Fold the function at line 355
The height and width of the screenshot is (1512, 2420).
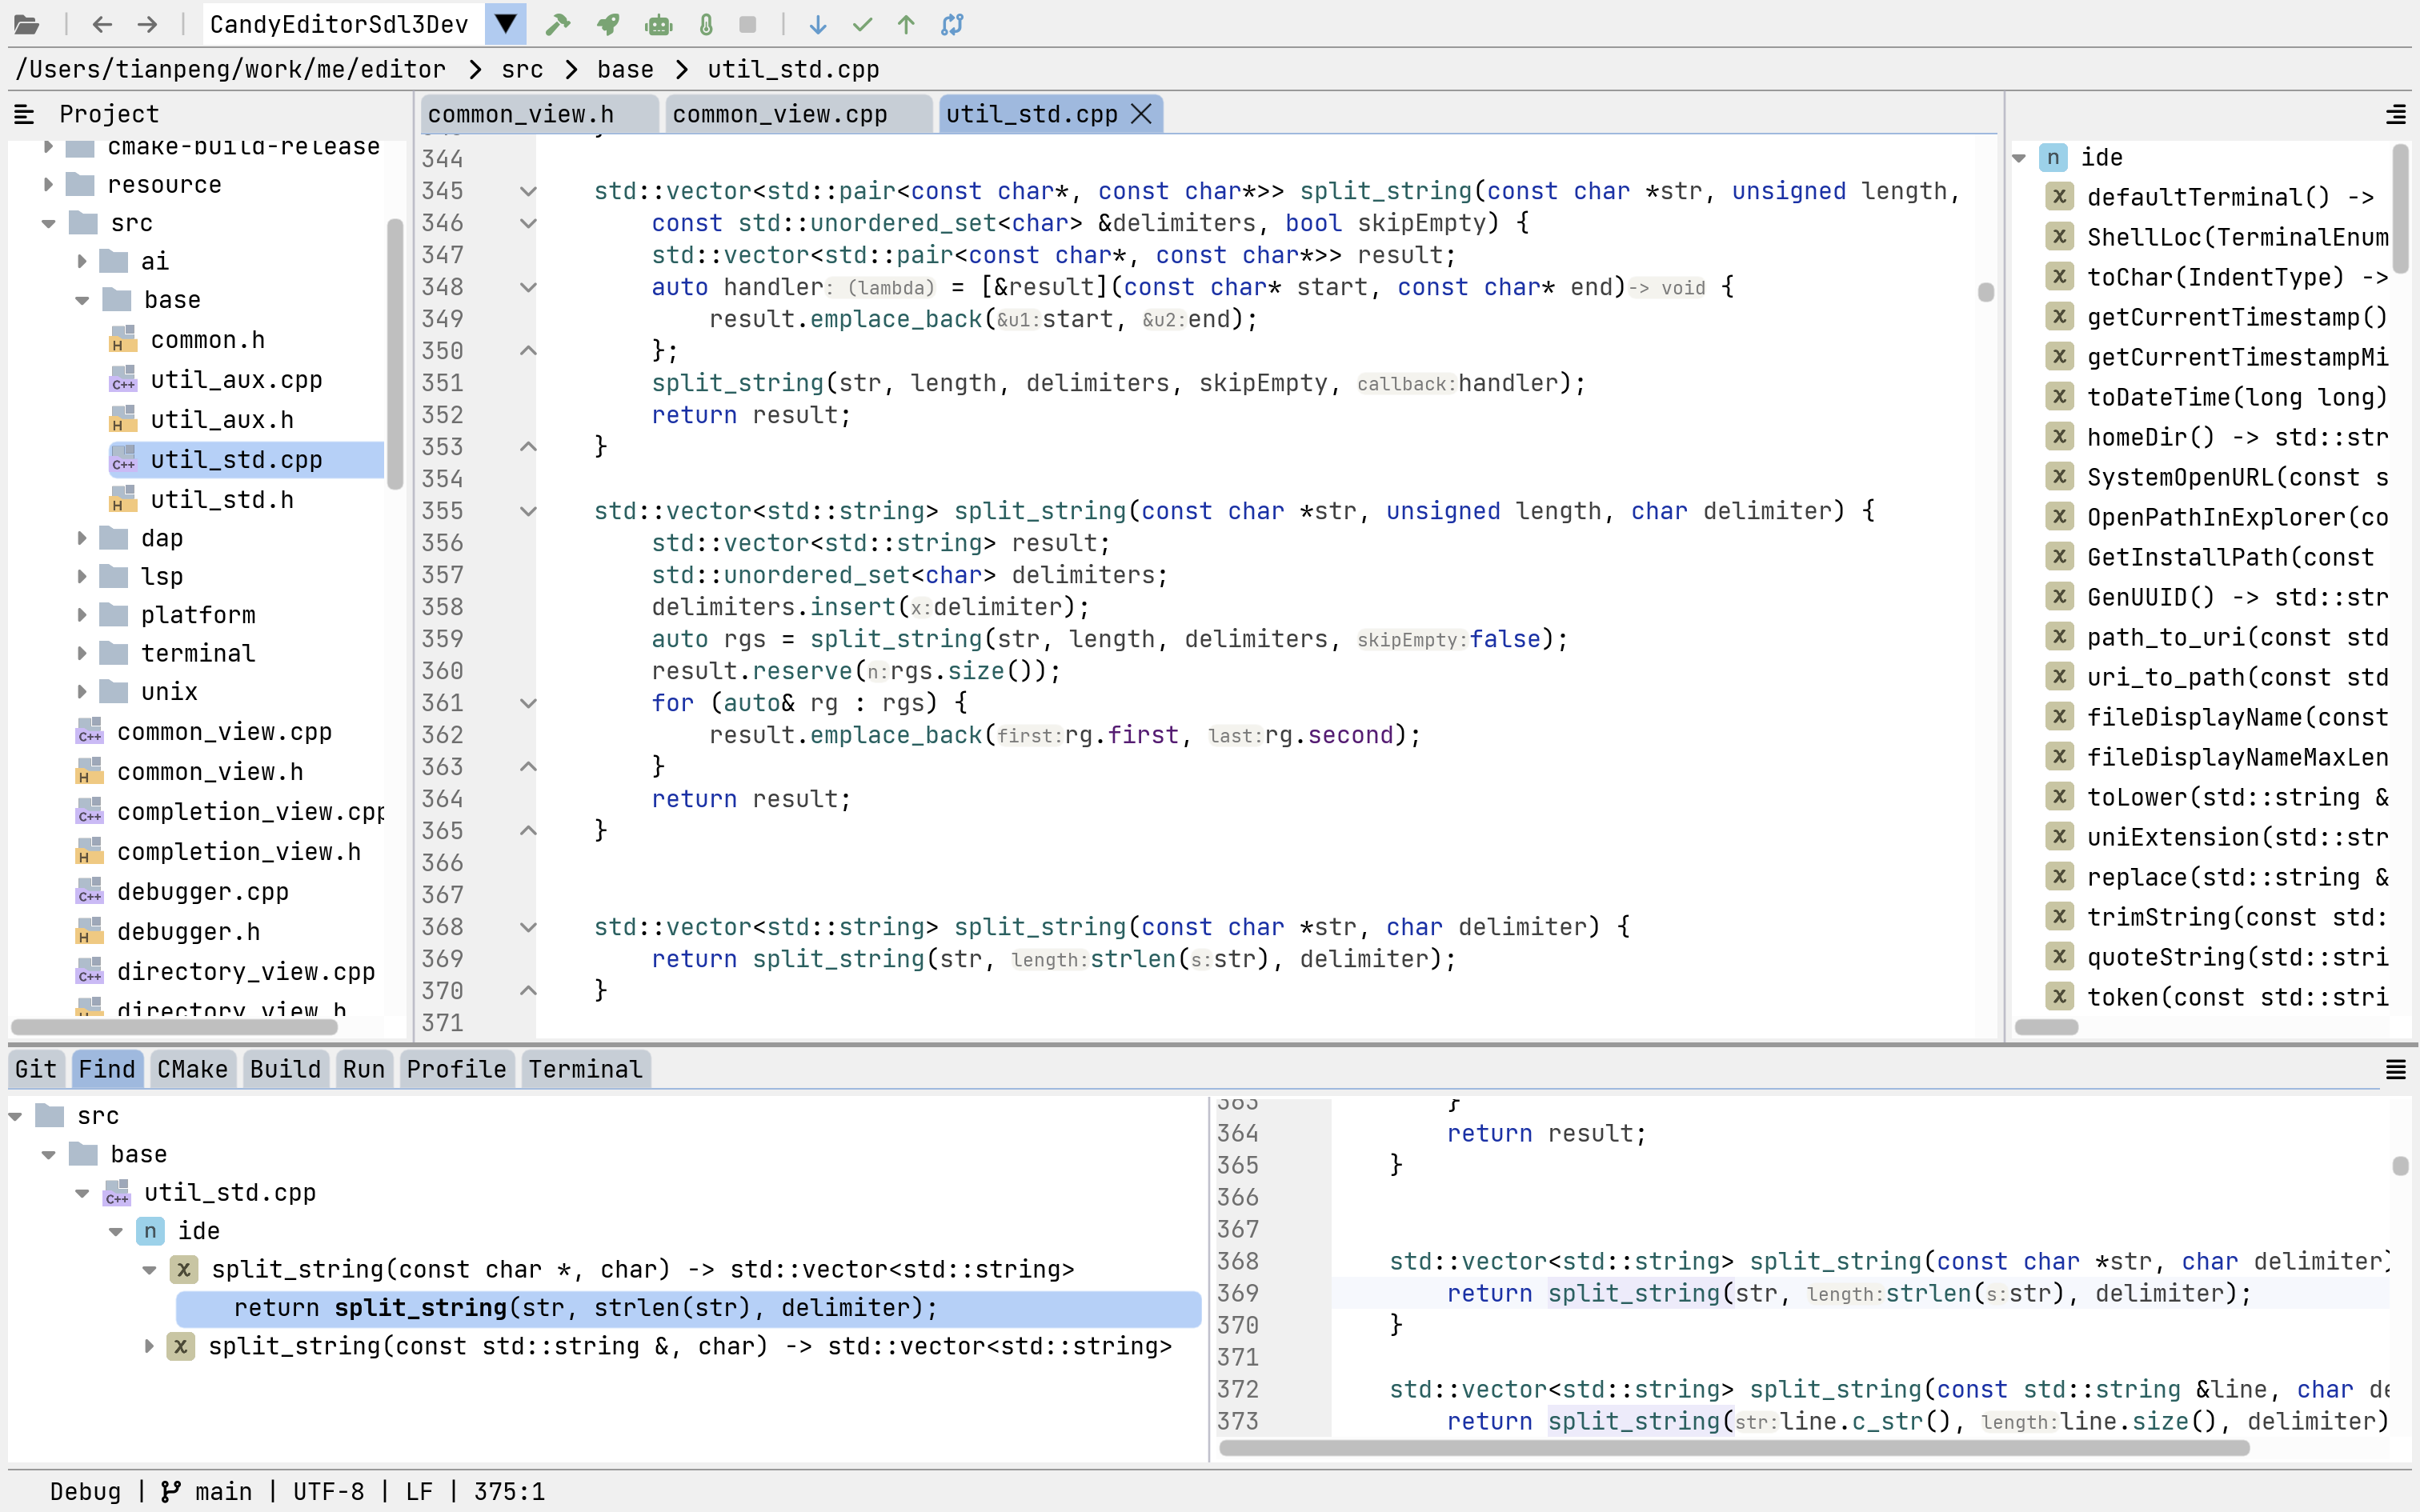528,511
